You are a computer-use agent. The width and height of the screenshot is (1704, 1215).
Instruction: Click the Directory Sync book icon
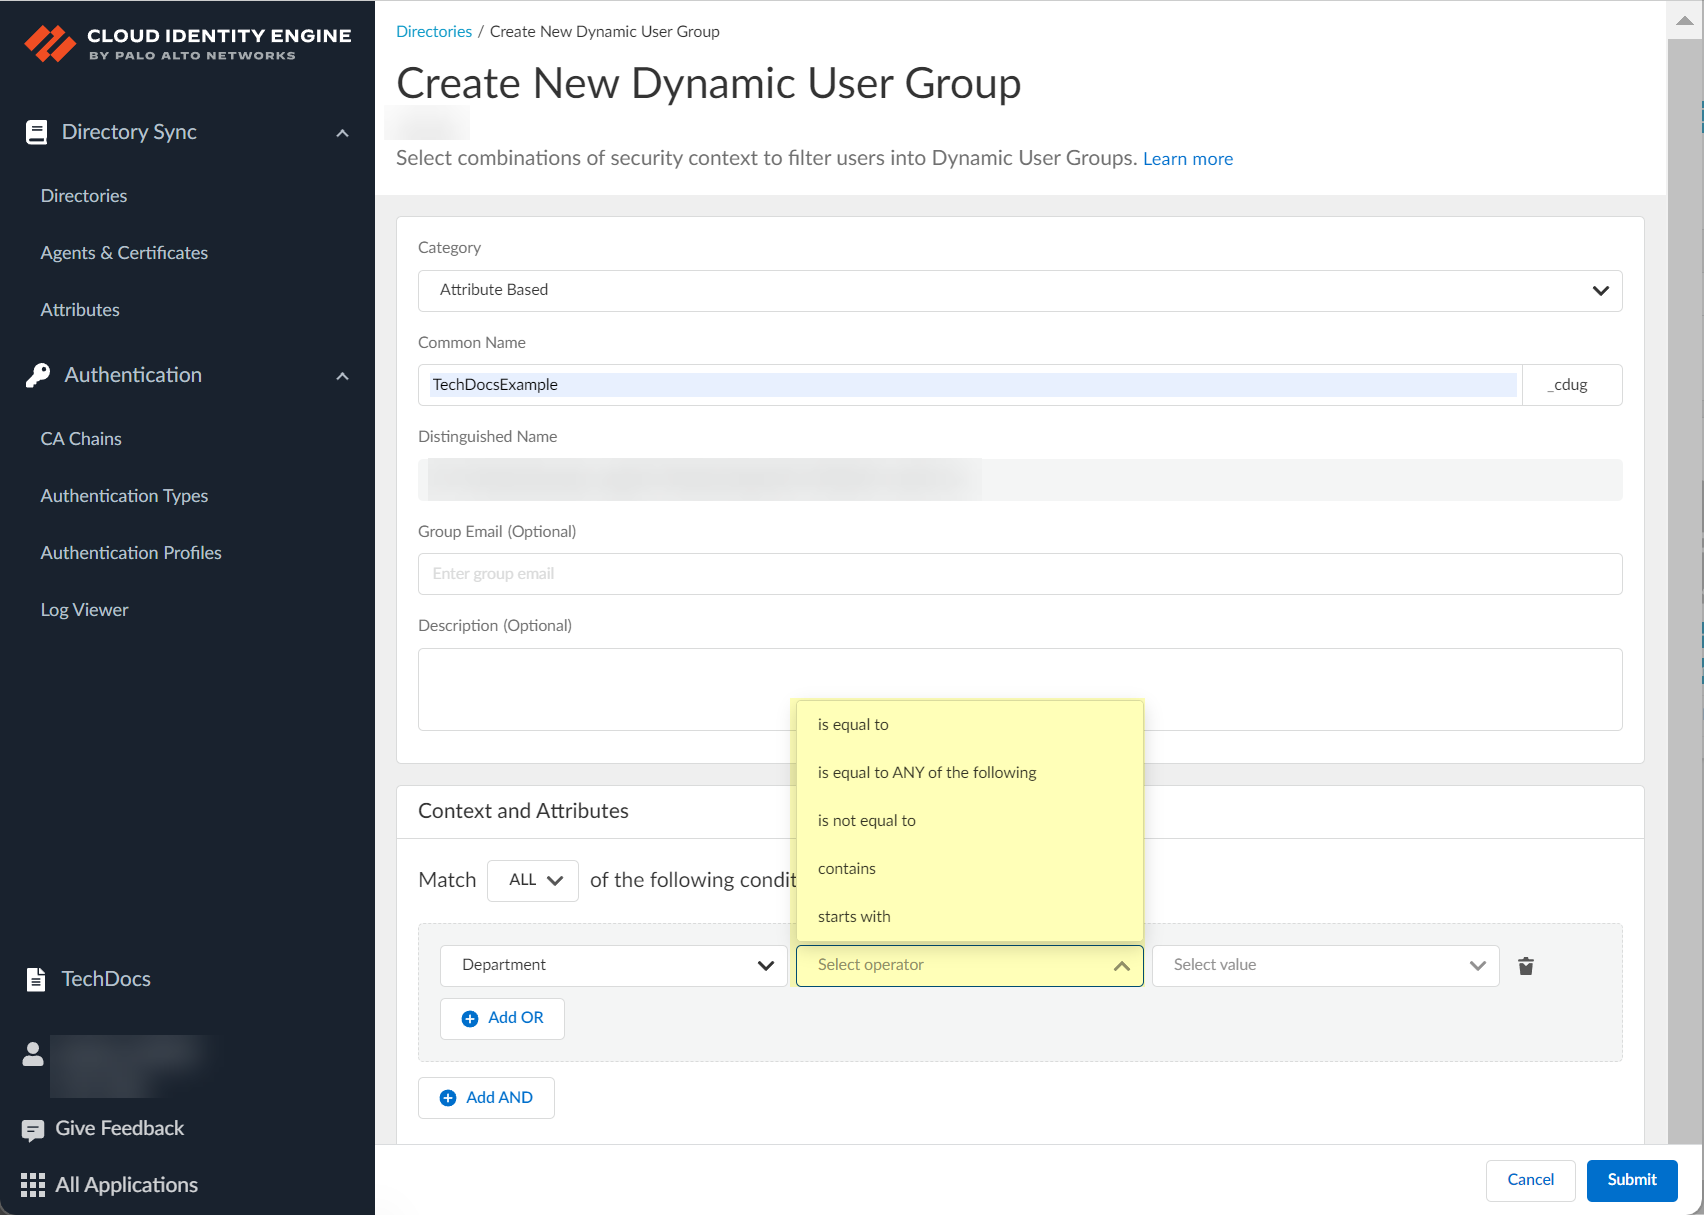coord(37,132)
